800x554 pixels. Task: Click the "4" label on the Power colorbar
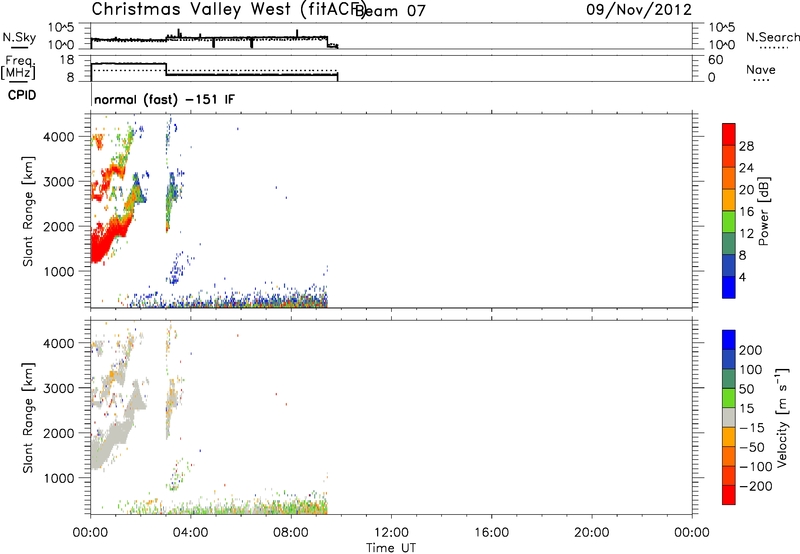coord(742,277)
